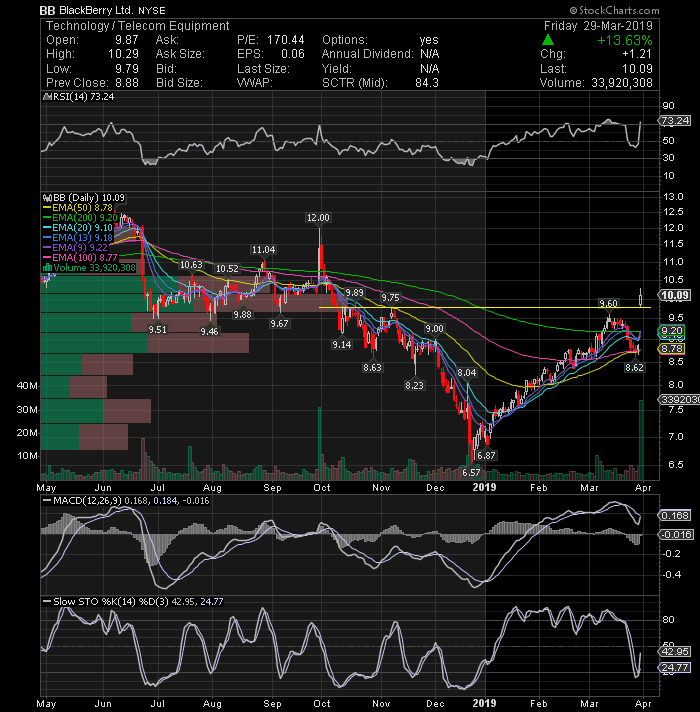700x712 pixels.
Task: Click the MACD histogram -0.016 axis tag
Action: pos(676,535)
